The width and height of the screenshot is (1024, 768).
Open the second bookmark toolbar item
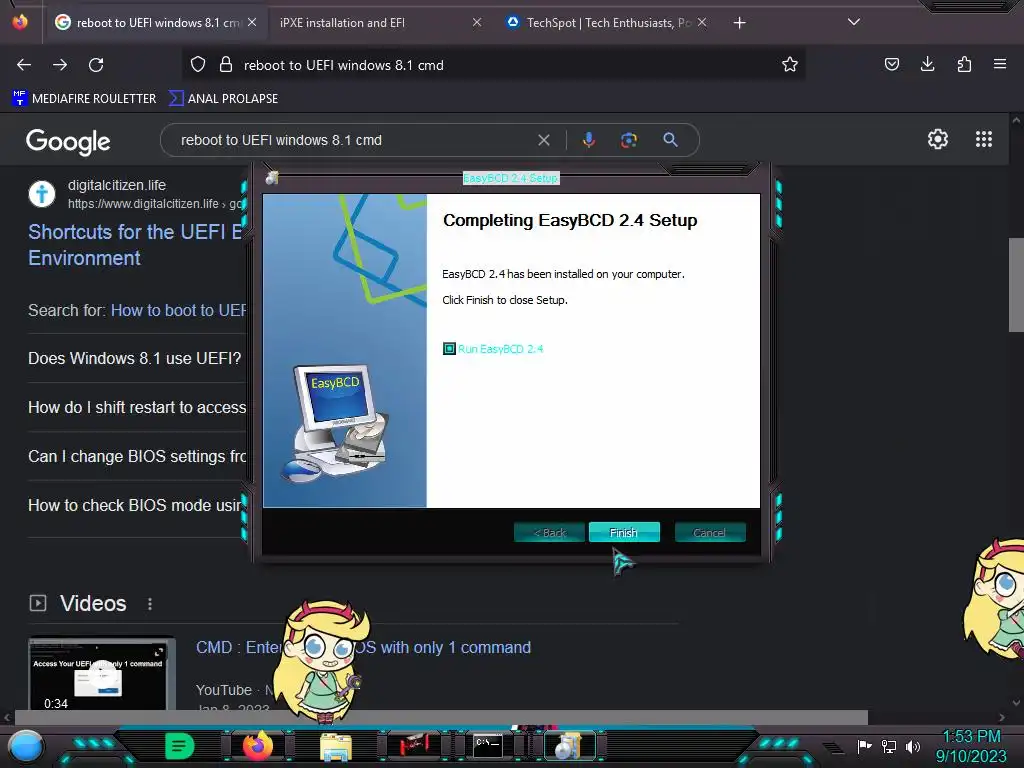tap(223, 99)
